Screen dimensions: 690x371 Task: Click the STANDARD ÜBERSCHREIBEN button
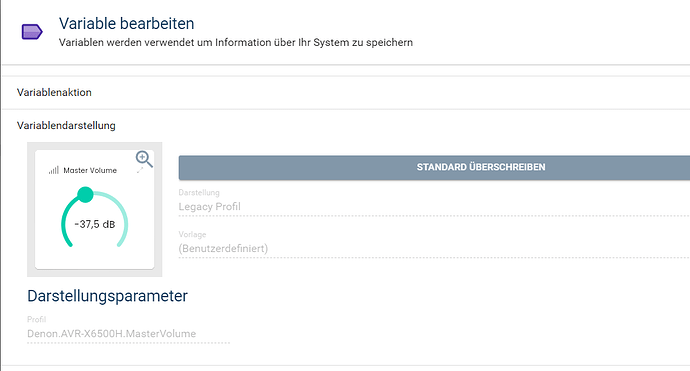(434, 167)
